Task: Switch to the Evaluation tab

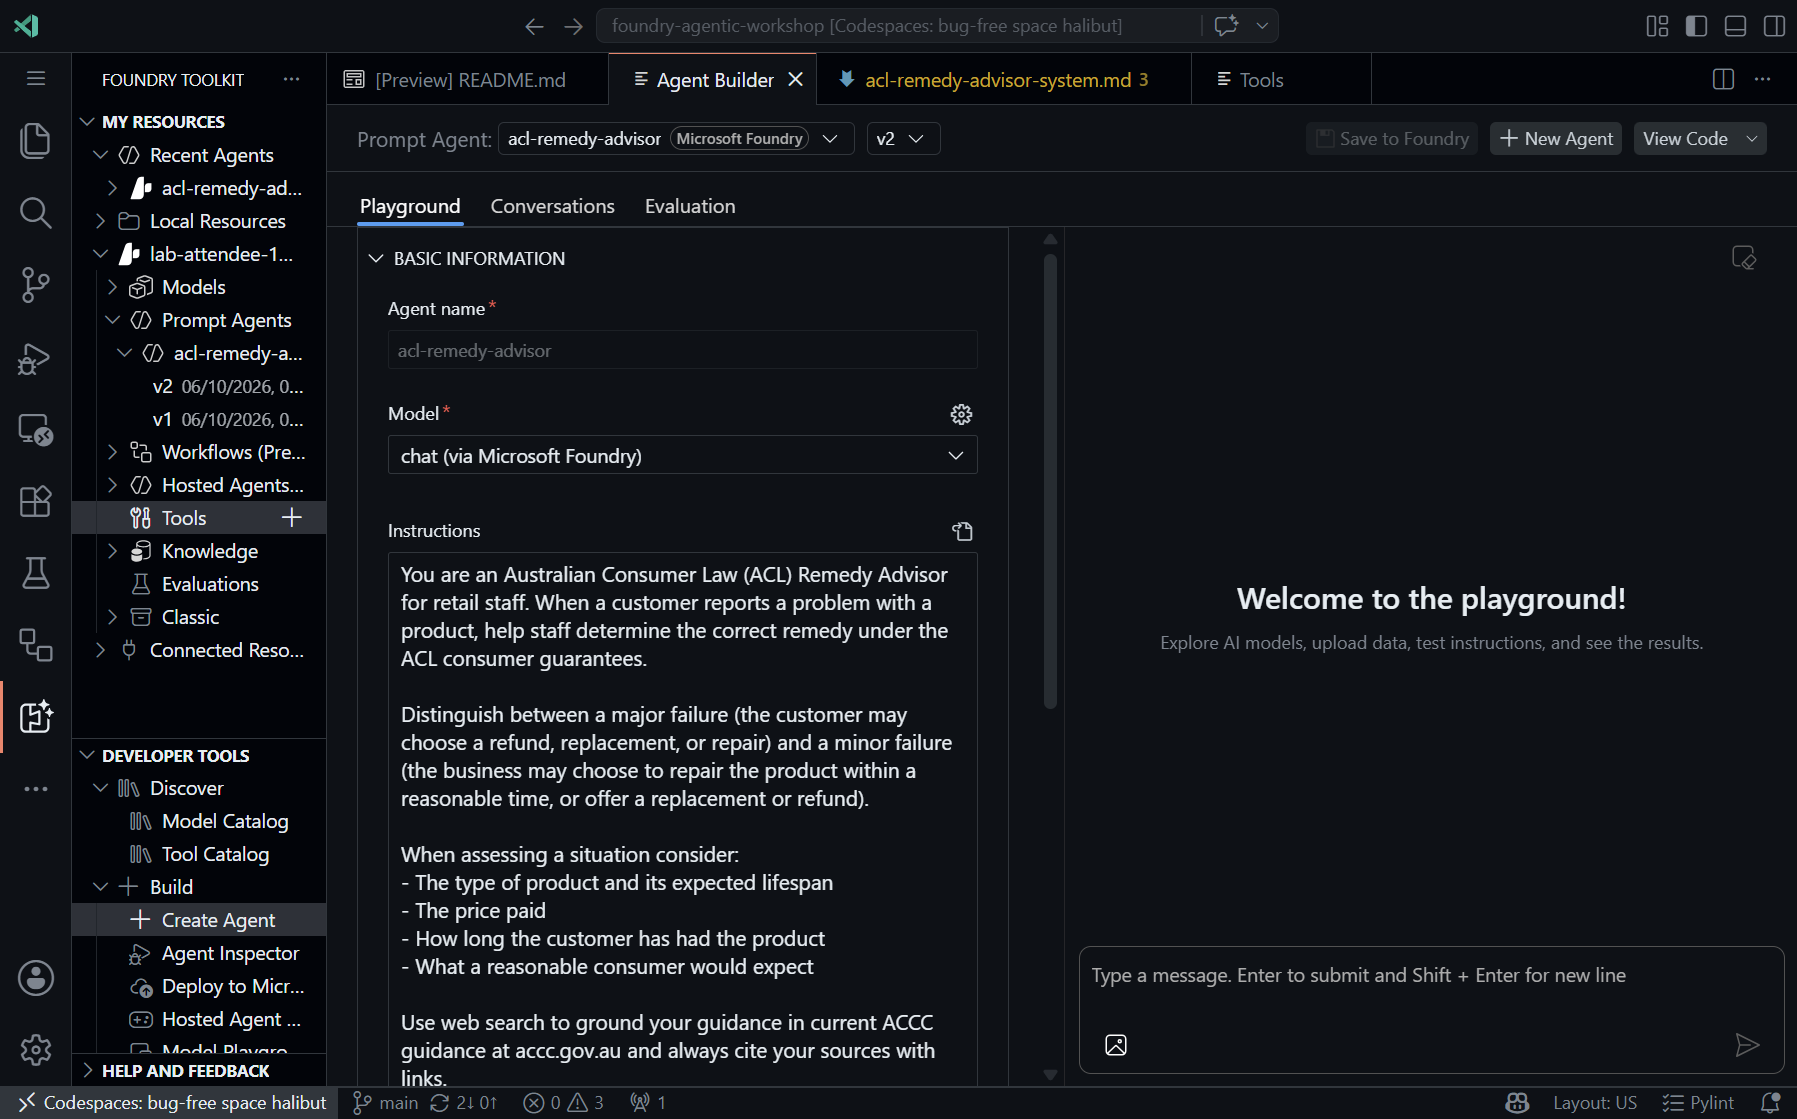Action: click(690, 206)
